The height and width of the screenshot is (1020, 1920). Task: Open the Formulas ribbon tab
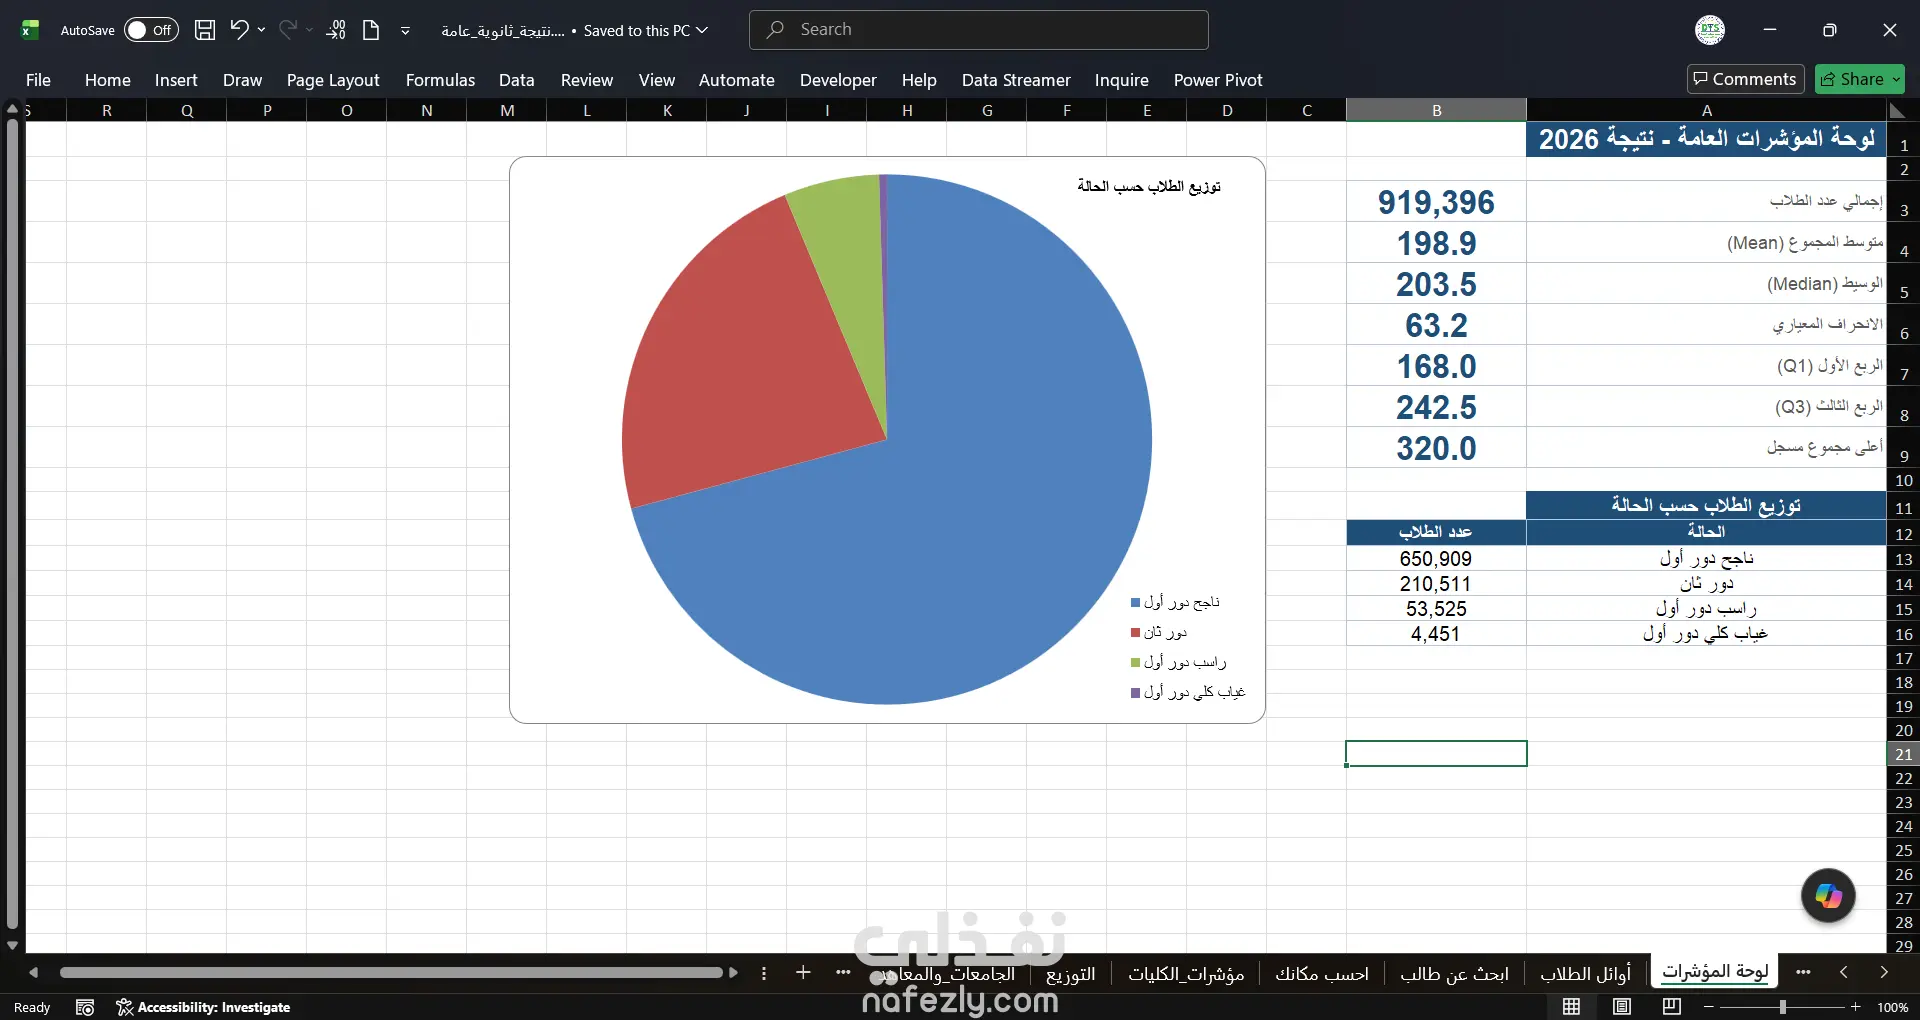tap(440, 80)
